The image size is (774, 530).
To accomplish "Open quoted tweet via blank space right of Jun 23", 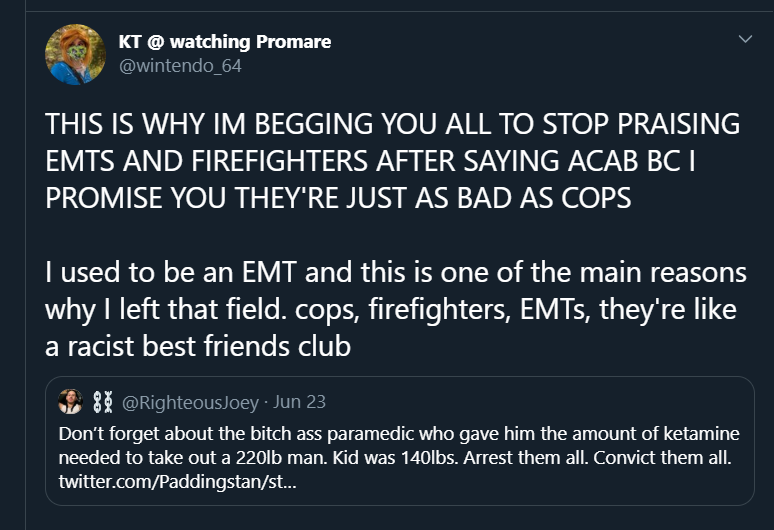I will click(538, 402).
